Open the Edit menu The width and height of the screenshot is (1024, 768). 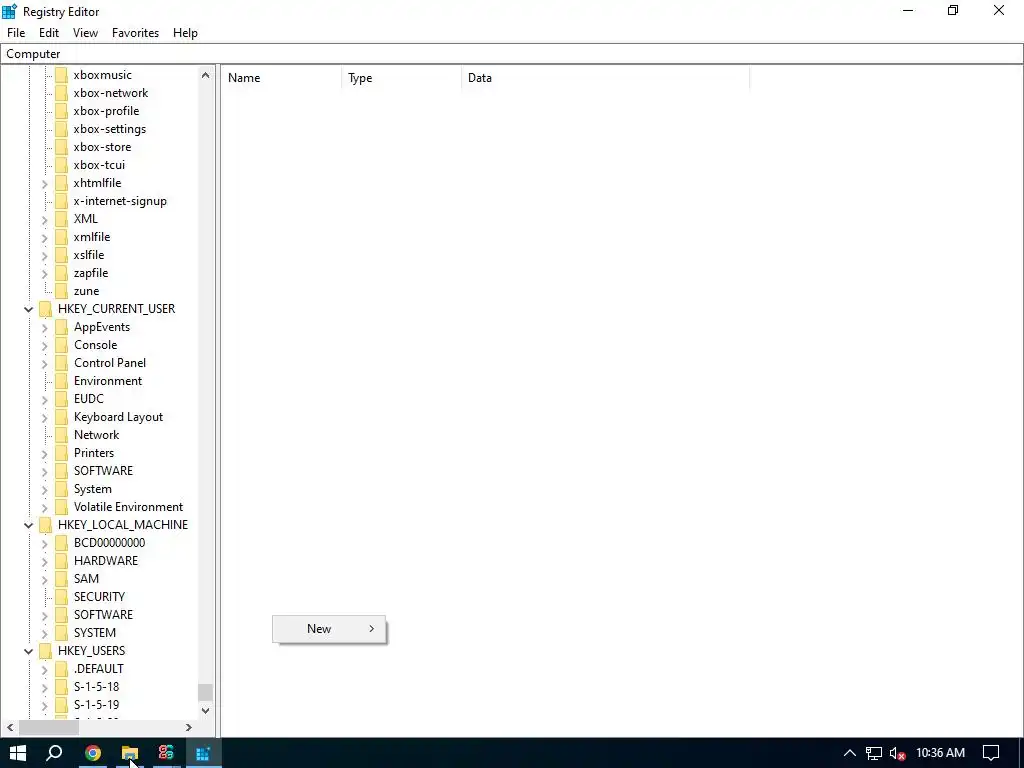point(49,33)
